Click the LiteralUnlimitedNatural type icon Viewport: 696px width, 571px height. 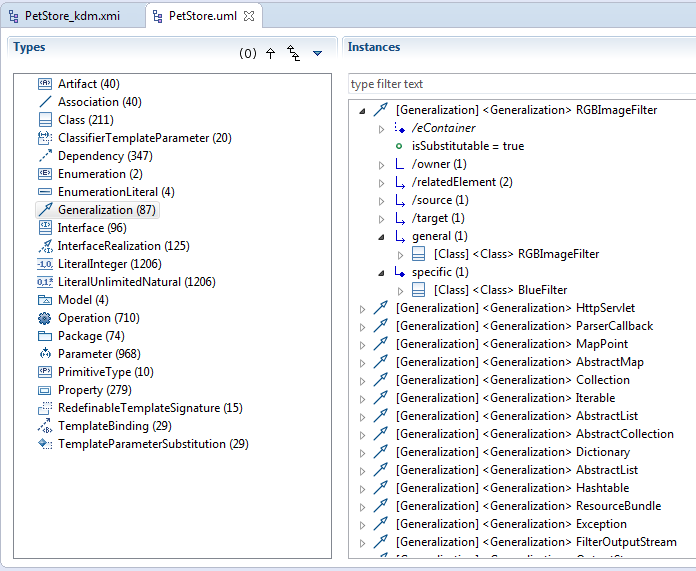click(45, 282)
